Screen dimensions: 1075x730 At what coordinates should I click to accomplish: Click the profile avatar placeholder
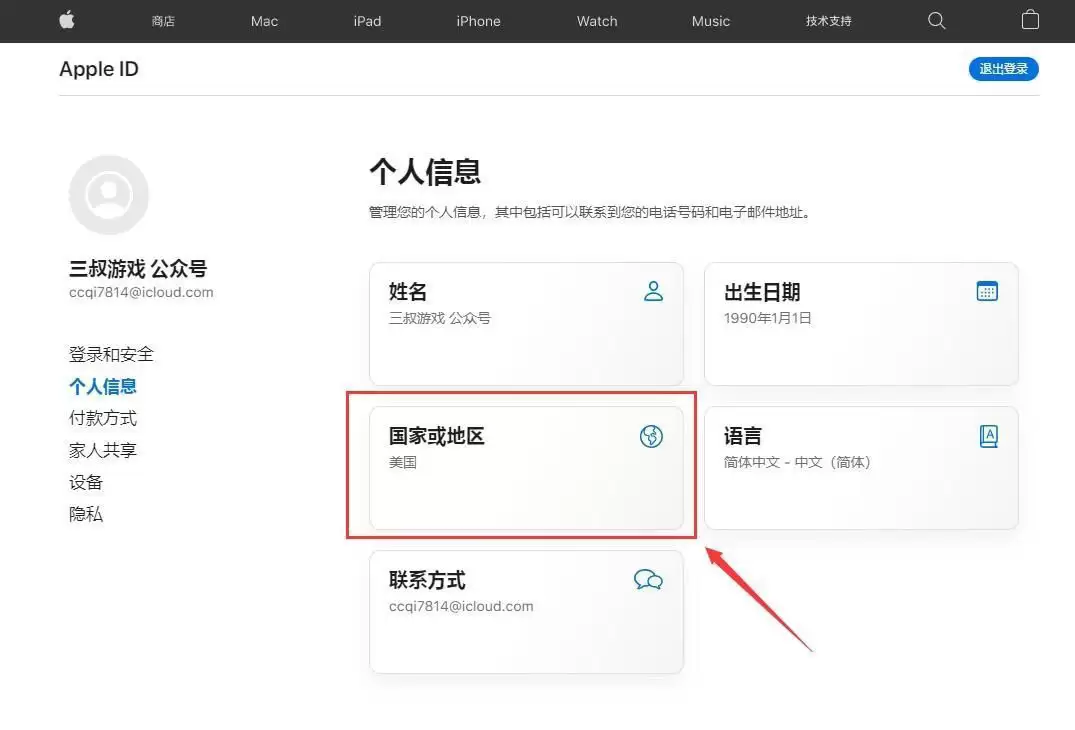(x=108, y=194)
